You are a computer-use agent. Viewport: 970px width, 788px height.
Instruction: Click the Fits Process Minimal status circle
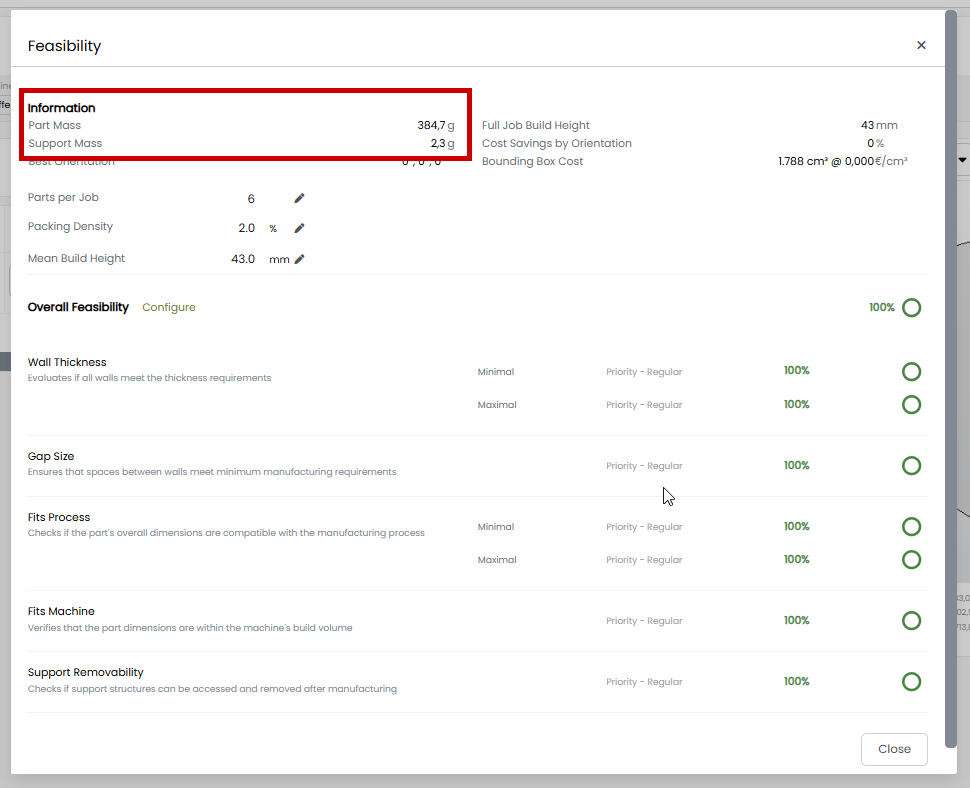point(911,527)
